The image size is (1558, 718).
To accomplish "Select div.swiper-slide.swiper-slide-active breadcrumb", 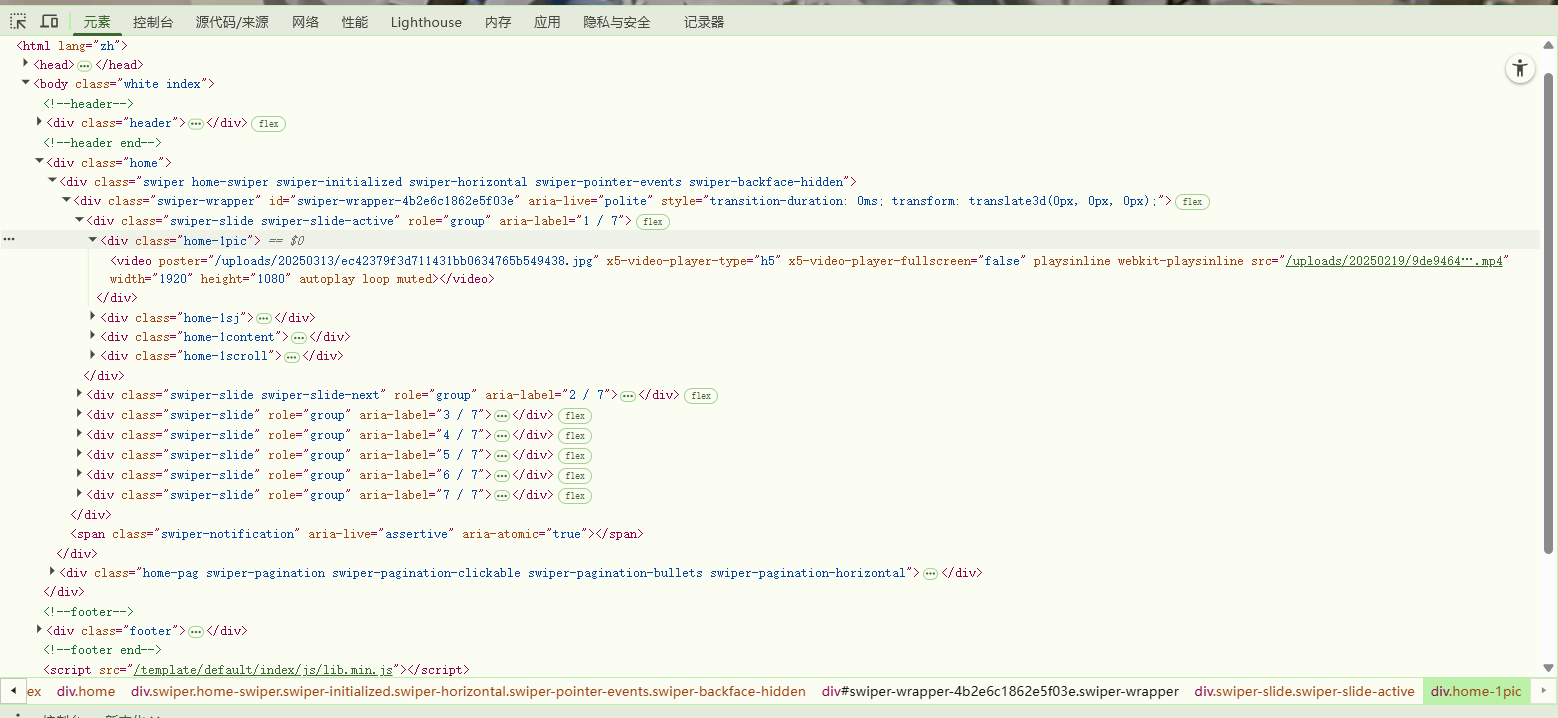I will click(1305, 691).
